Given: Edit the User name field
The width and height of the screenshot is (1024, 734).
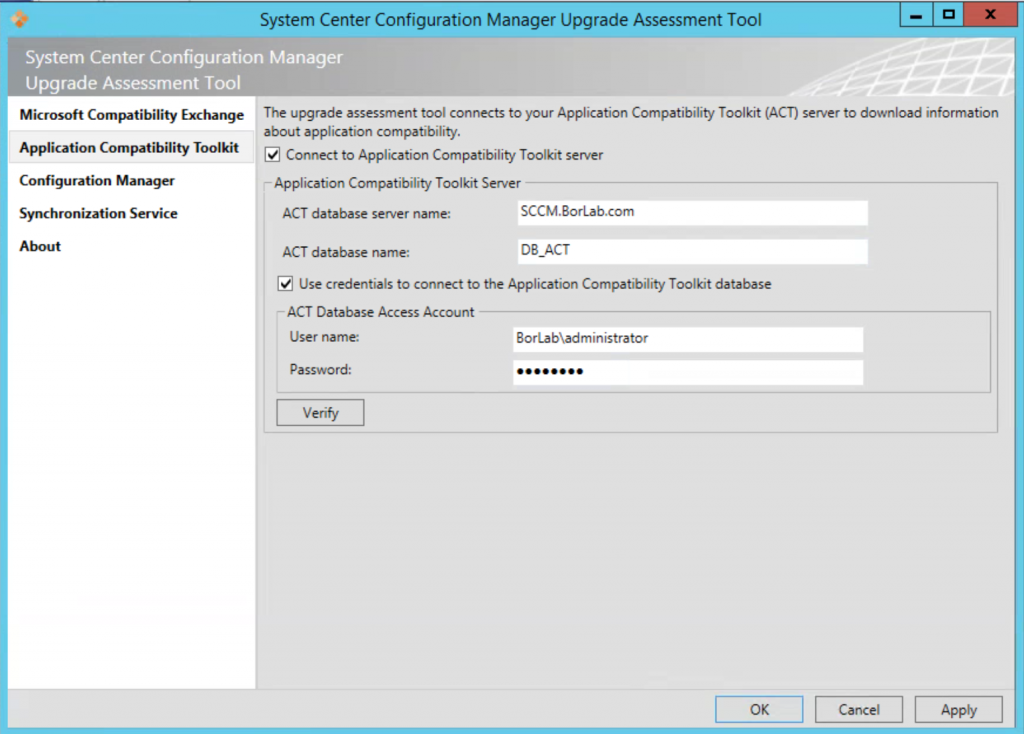Looking at the screenshot, I should coord(688,339).
